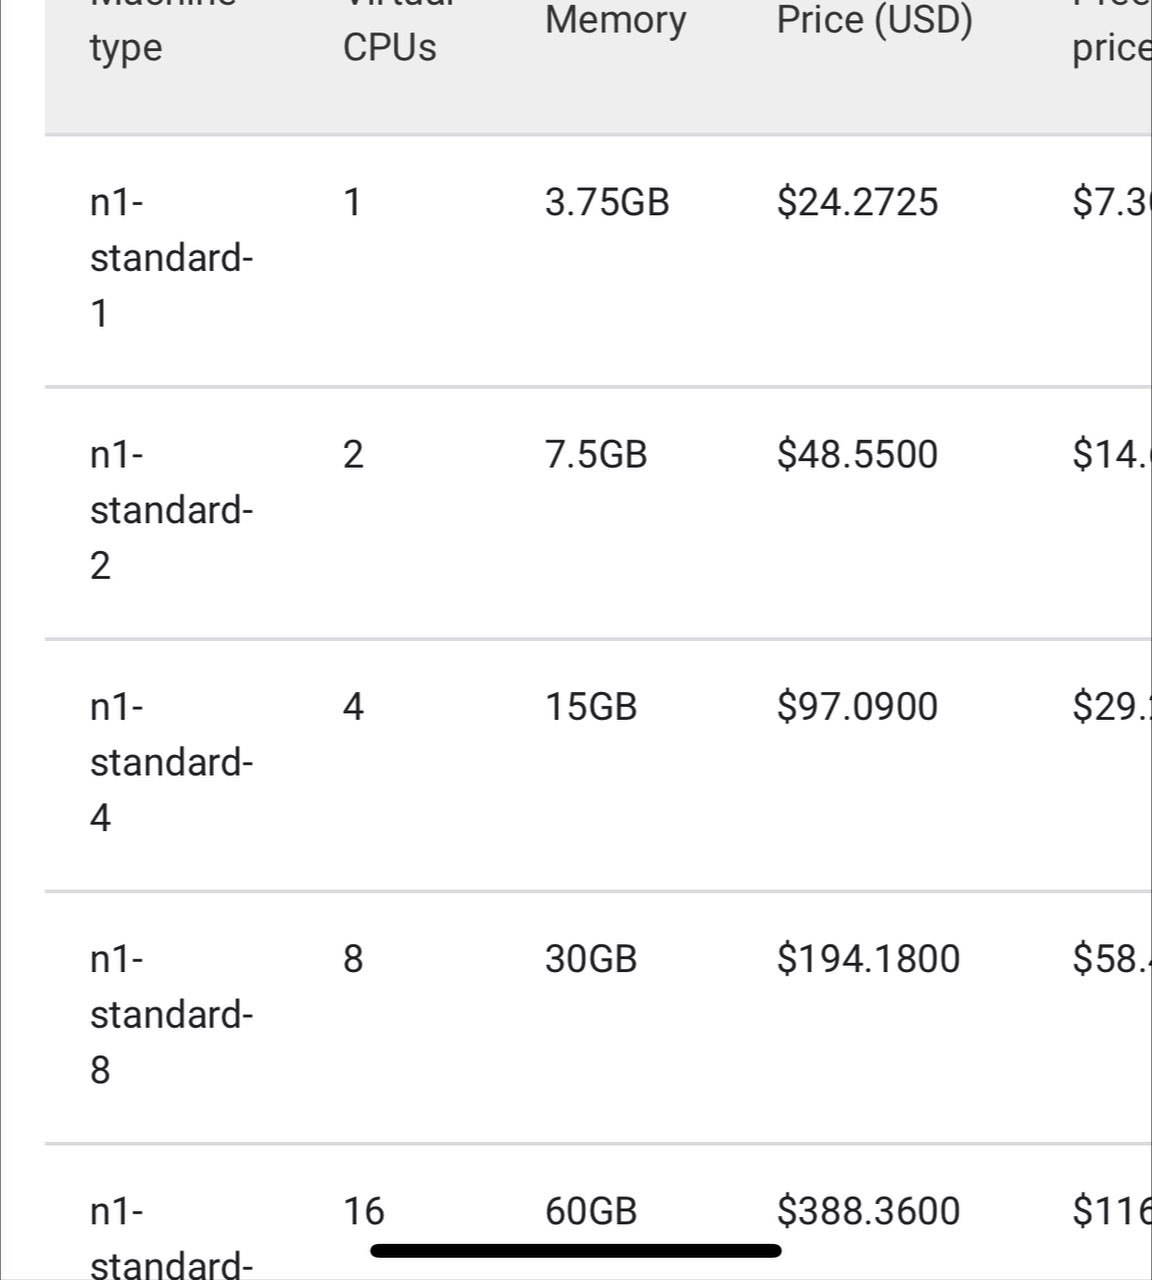Click the 15GB memory cell
The image size is (1152, 1280).
(x=591, y=707)
